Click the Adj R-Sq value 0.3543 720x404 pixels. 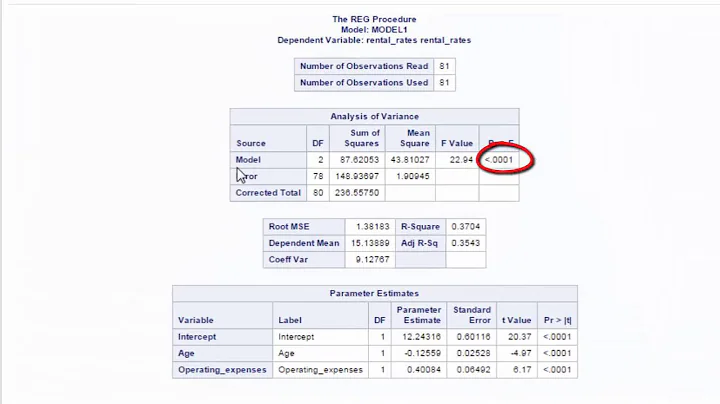point(466,243)
